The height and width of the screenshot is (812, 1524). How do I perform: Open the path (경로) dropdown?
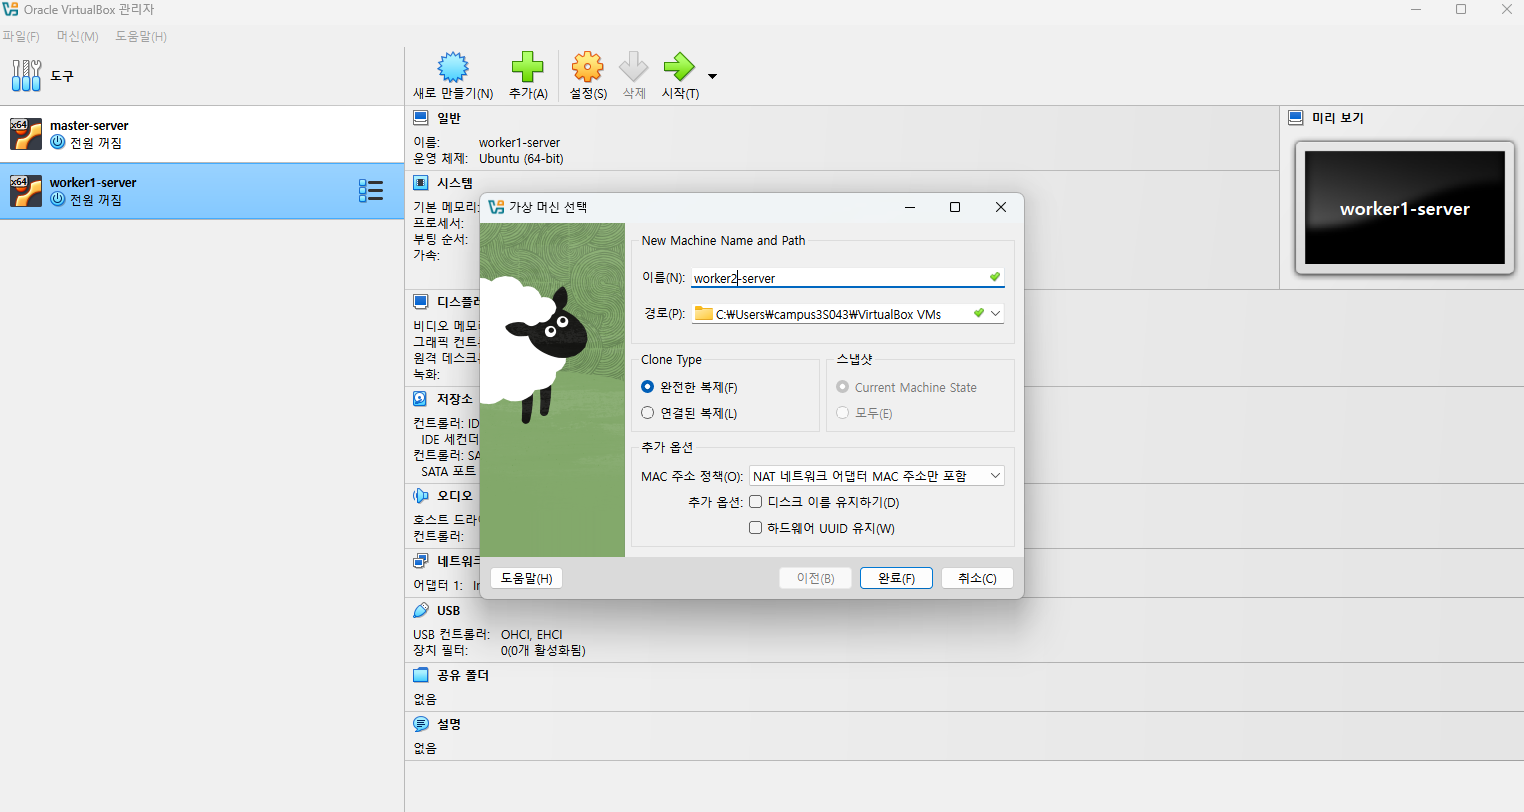click(x=996, y=314)
